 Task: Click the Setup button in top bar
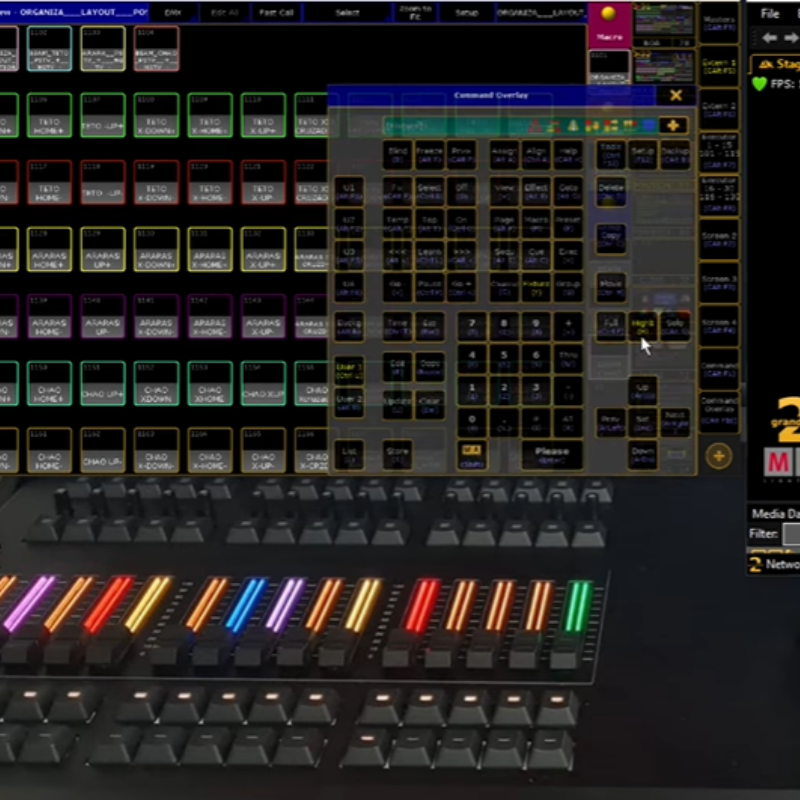click(x=466, y=13)
